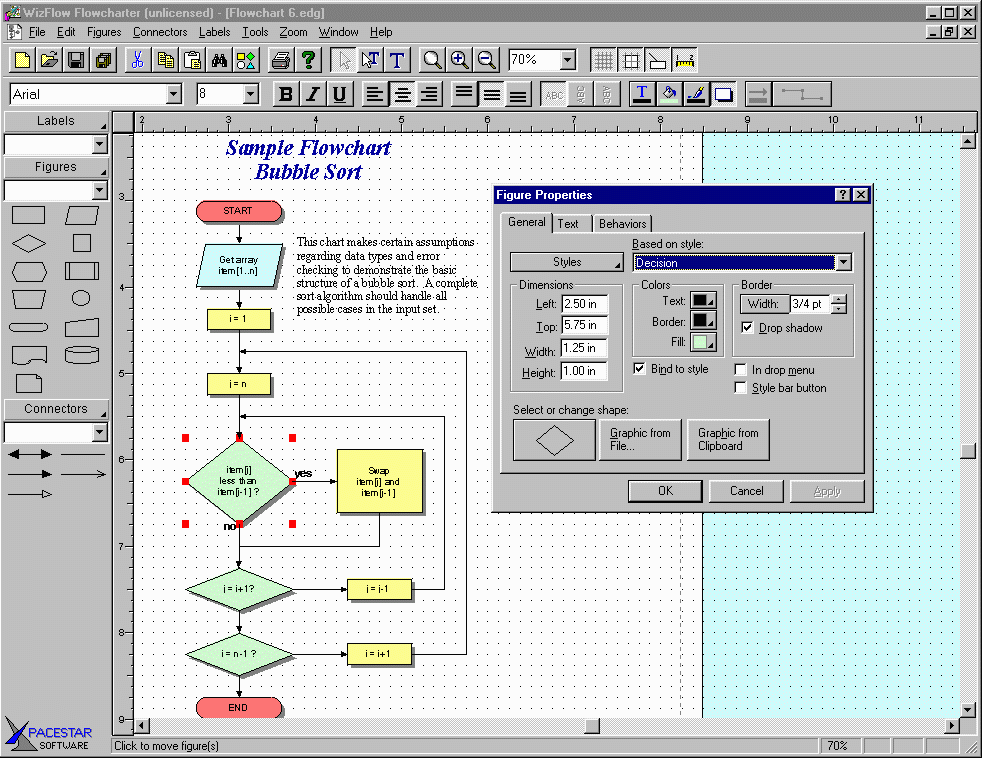Copy selection using the copy icon
Viewport: 982px width, 758px height.
pyautogui.click(x=165, y=60)
